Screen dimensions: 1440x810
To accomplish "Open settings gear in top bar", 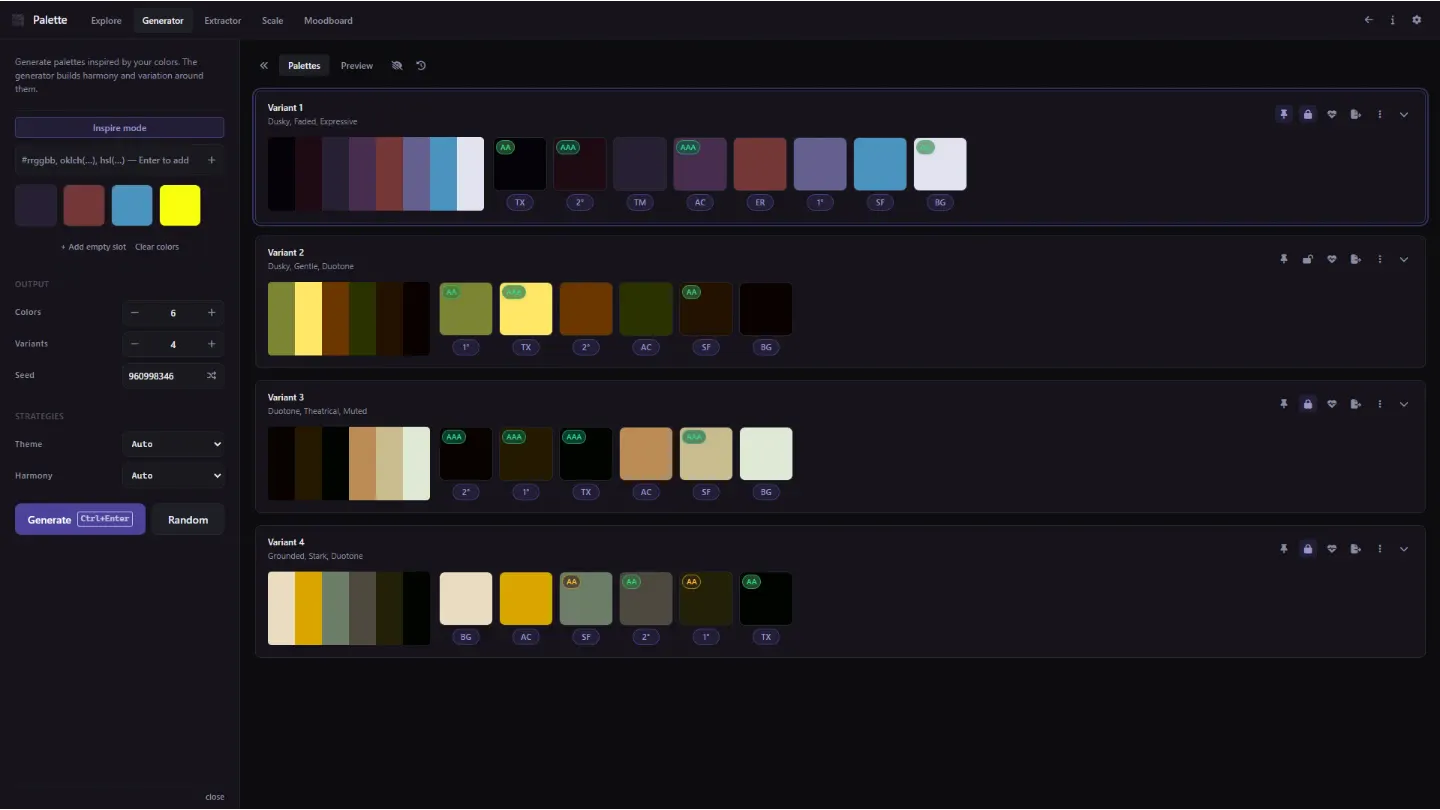I will [x=1416, y=20].
